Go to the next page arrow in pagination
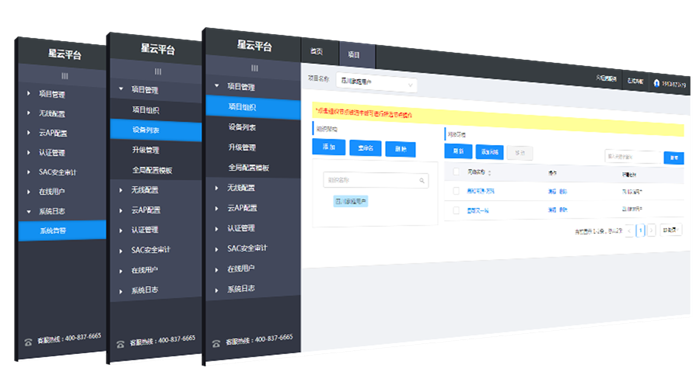Viewport: 700px width, 388px height. 651,230
